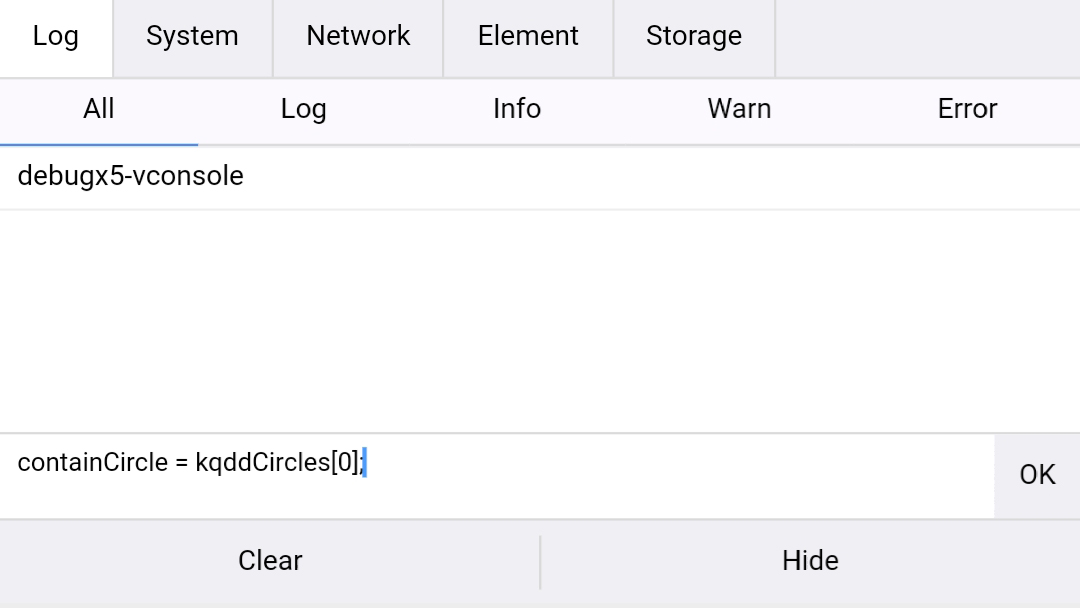Select the top-level Log panel tab
Image resolution: width=1080 pixels, height=608 pixels.
tap(56, 37)
